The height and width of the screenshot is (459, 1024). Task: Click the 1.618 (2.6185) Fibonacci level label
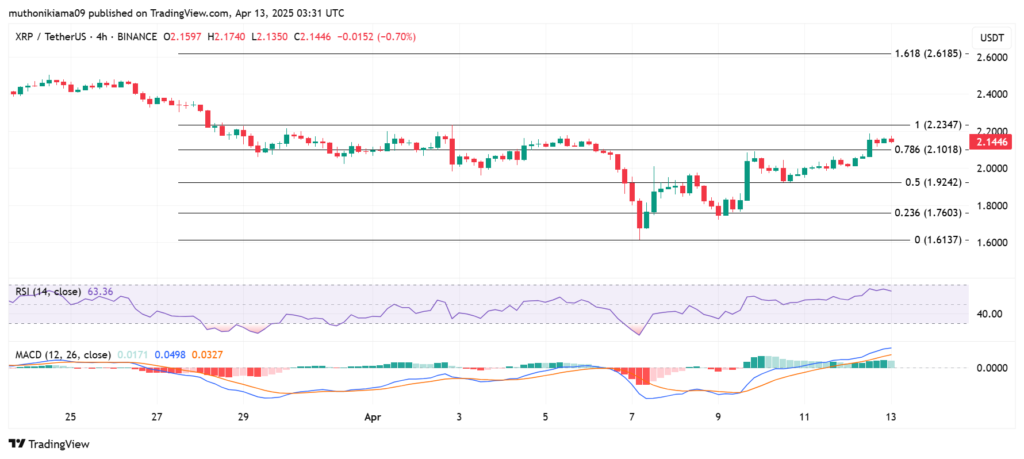pos(929,54)
